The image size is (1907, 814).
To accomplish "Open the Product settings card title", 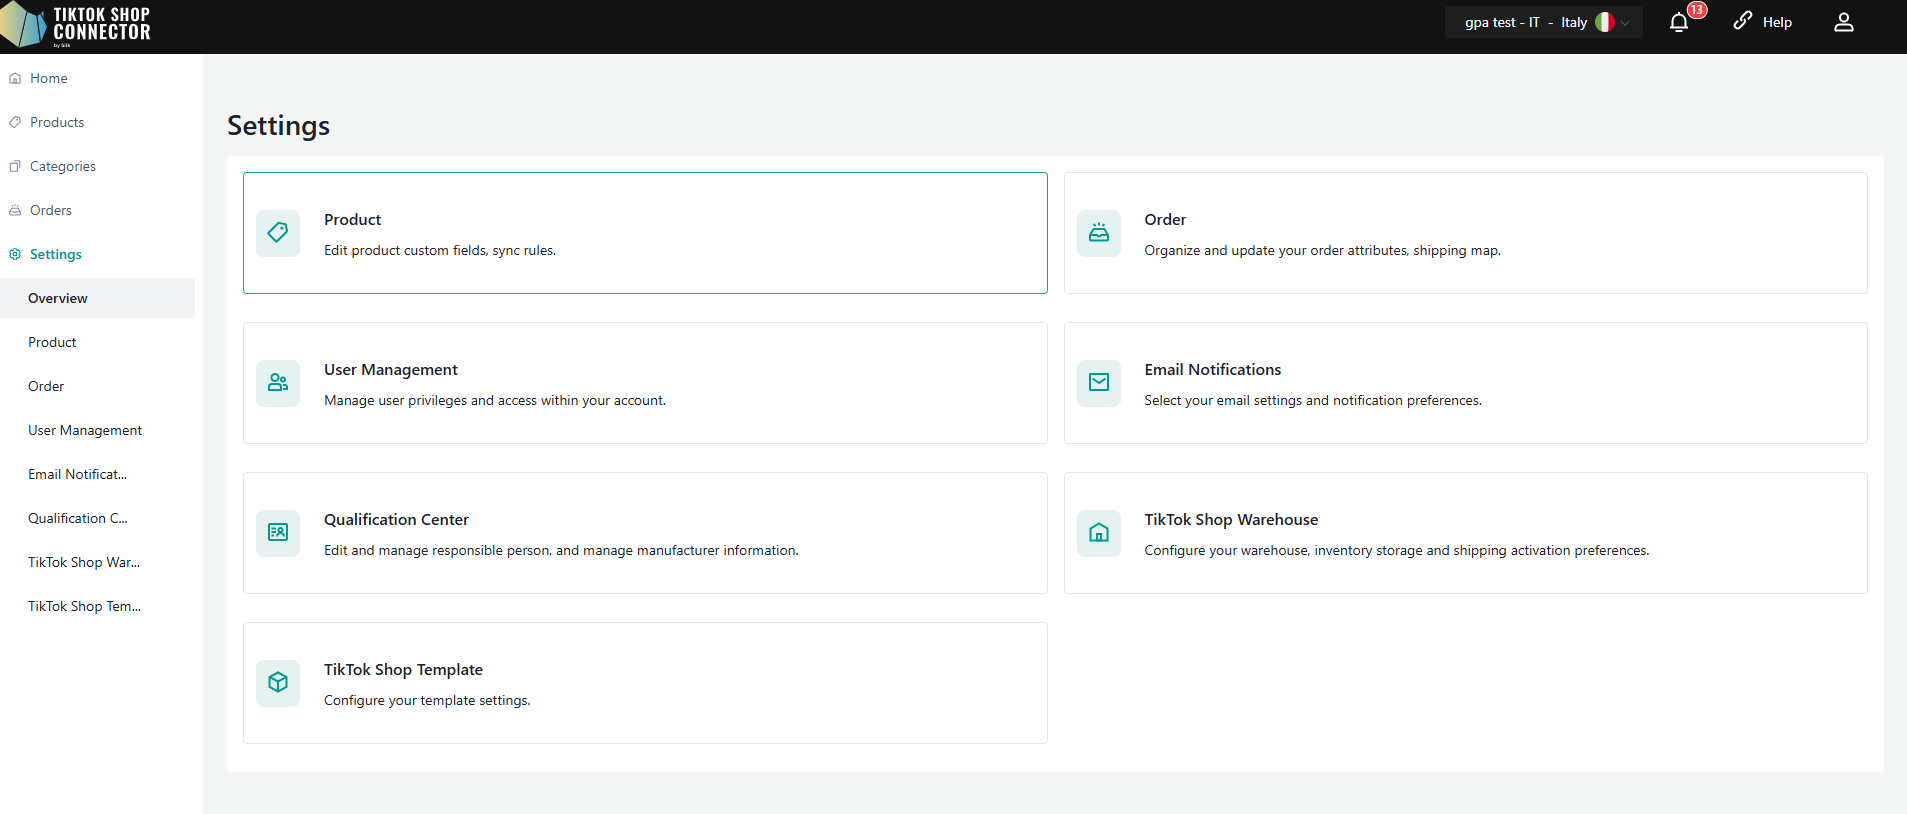I will 352,220.
